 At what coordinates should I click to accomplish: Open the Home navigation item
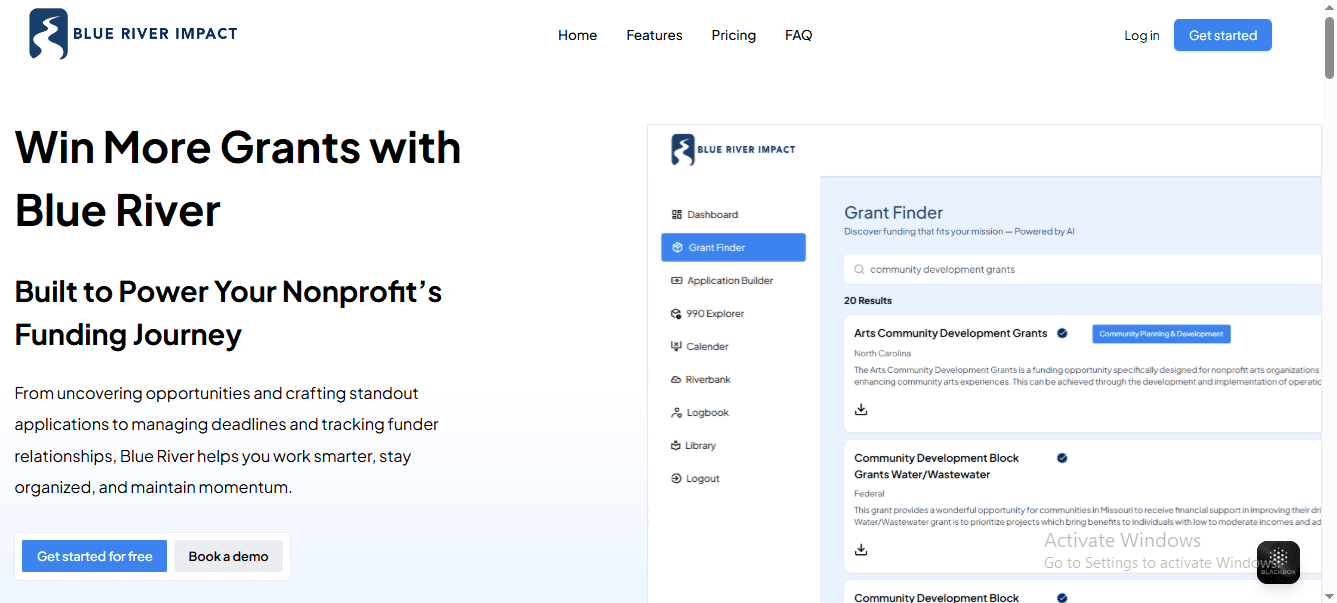(577, 35)
